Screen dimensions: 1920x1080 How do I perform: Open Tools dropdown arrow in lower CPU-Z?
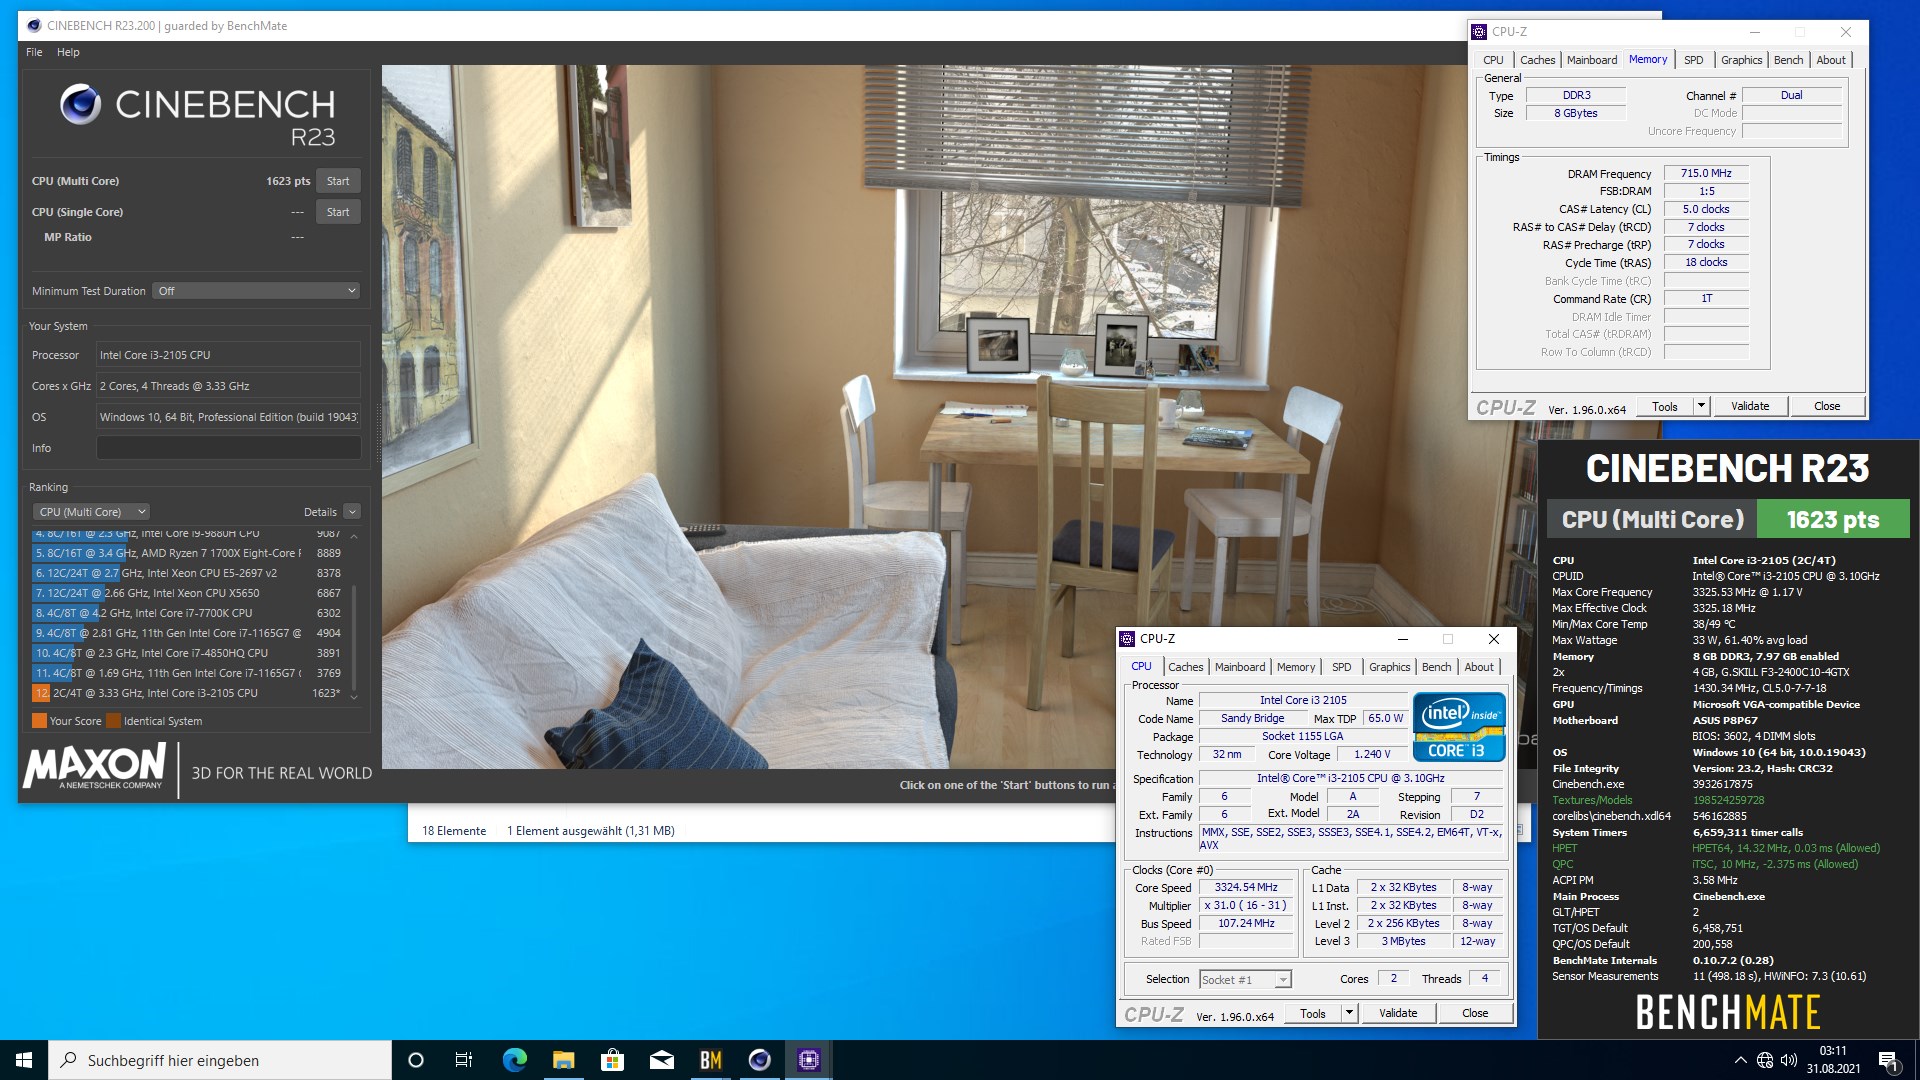[1349, 1013]
